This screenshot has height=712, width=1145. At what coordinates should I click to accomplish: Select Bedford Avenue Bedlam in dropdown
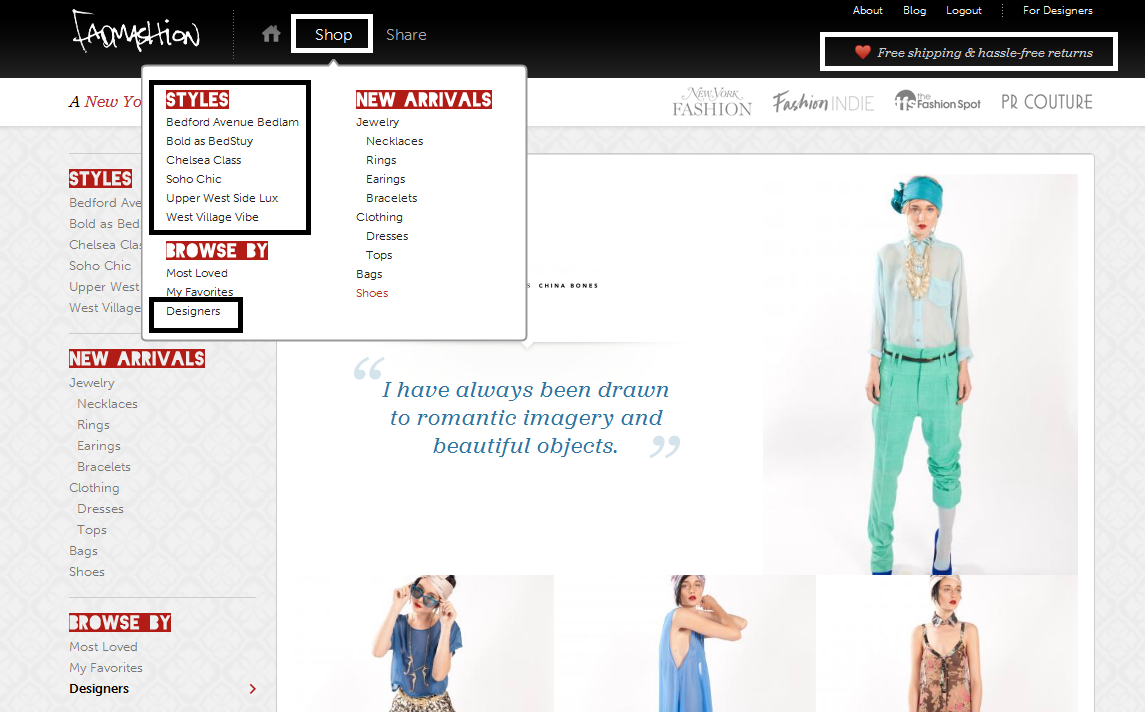point(232,122)
